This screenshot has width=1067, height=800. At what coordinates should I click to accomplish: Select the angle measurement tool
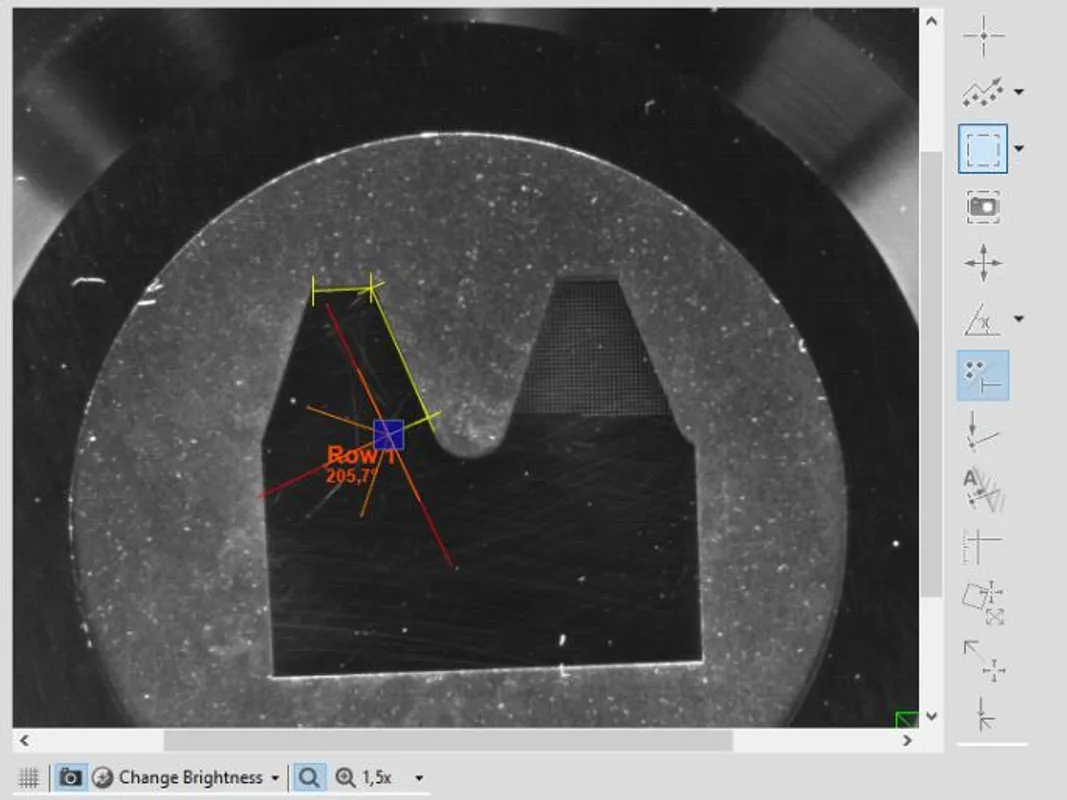(983, 319)
